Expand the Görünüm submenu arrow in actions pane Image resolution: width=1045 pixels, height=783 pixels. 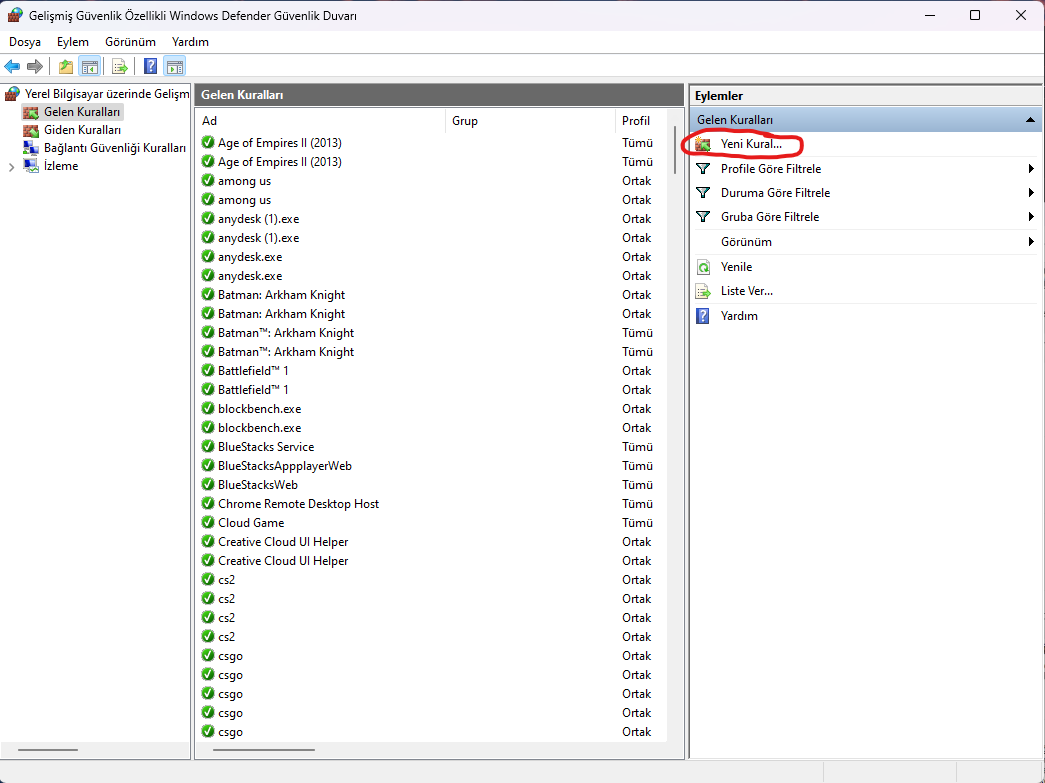click(x=1031, y=241)
